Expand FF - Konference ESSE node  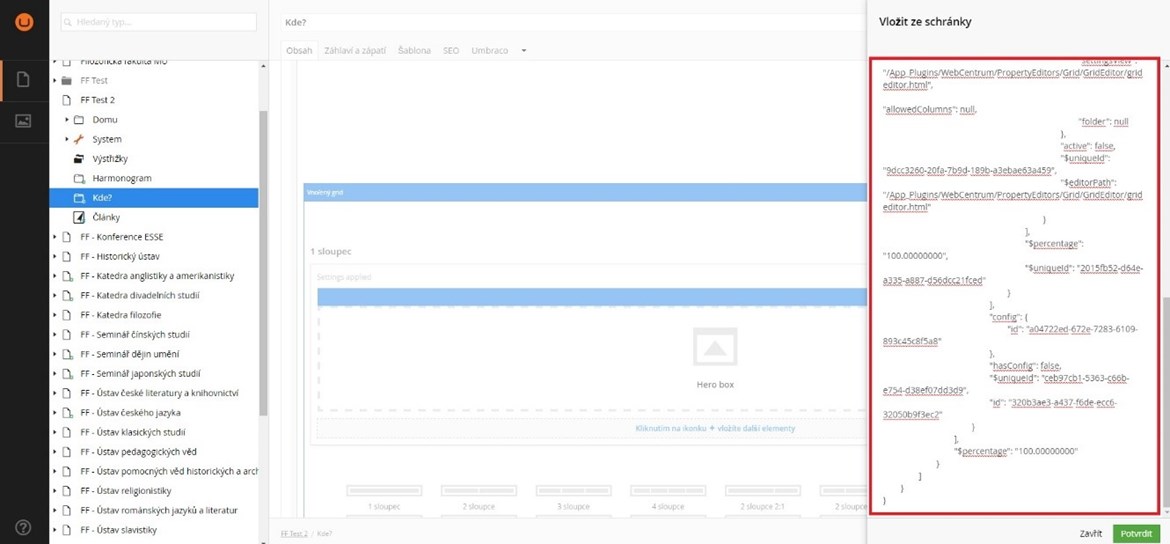point(55,237)
